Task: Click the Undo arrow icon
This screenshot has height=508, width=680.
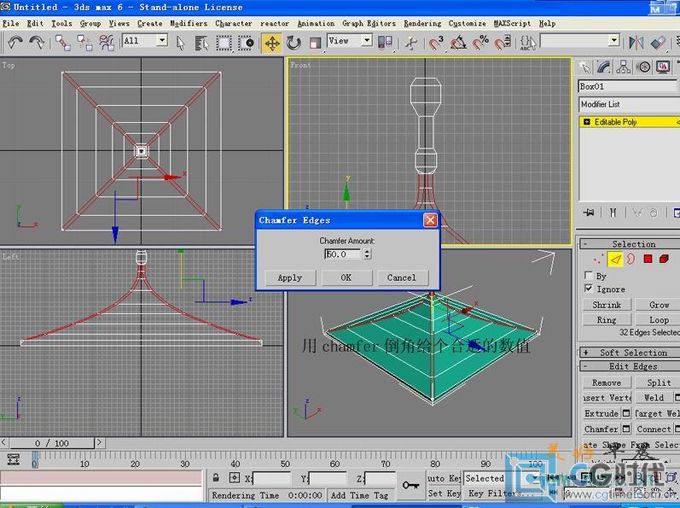Action: click(15, 43)
